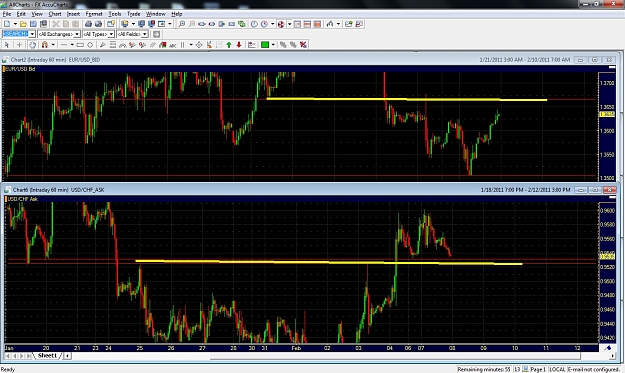Click the go arrow button beside All Fields
This screenshot has width=625, height=373.
157,34
